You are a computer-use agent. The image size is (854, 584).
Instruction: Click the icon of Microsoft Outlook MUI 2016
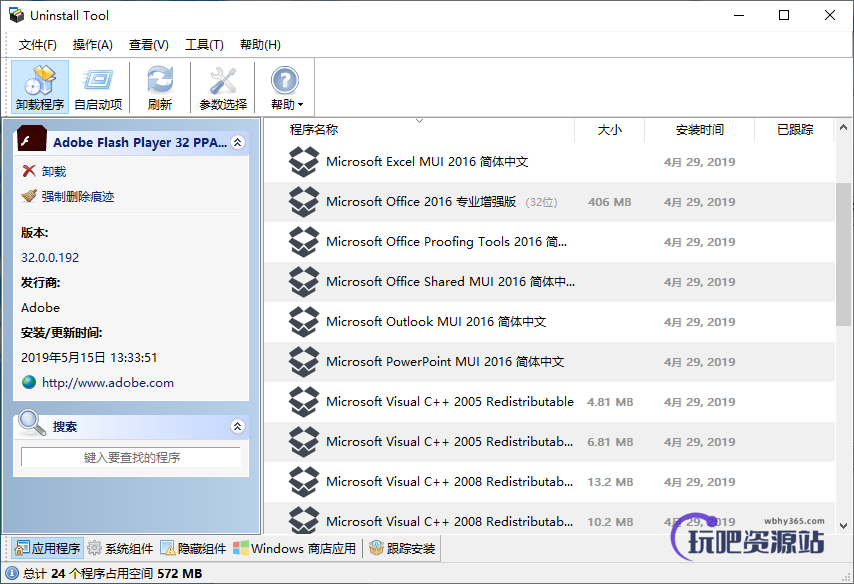tap(303, 322)
